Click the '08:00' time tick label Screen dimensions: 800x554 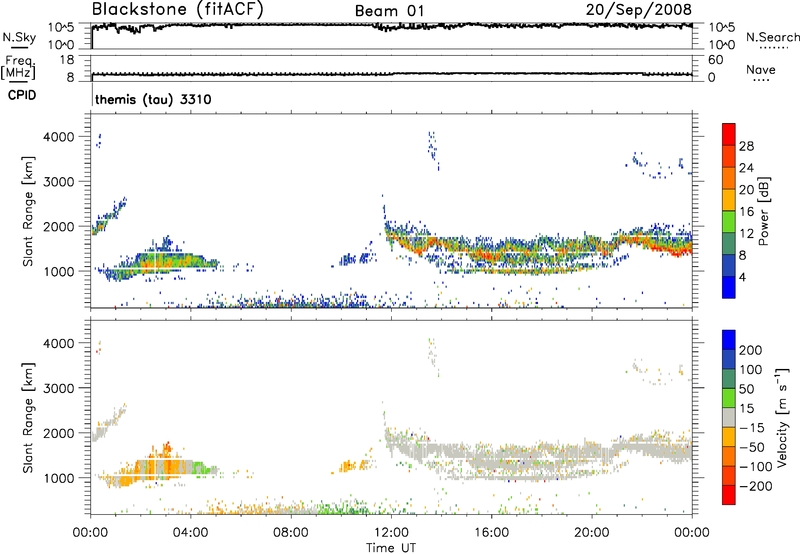[291, 533]
